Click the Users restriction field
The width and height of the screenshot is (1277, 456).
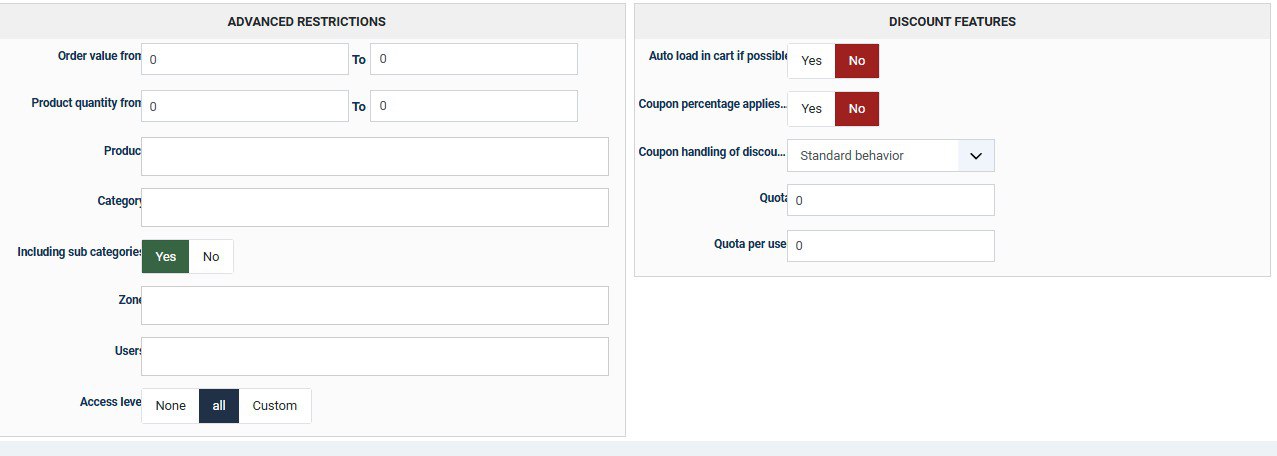(x=375, y=356)
